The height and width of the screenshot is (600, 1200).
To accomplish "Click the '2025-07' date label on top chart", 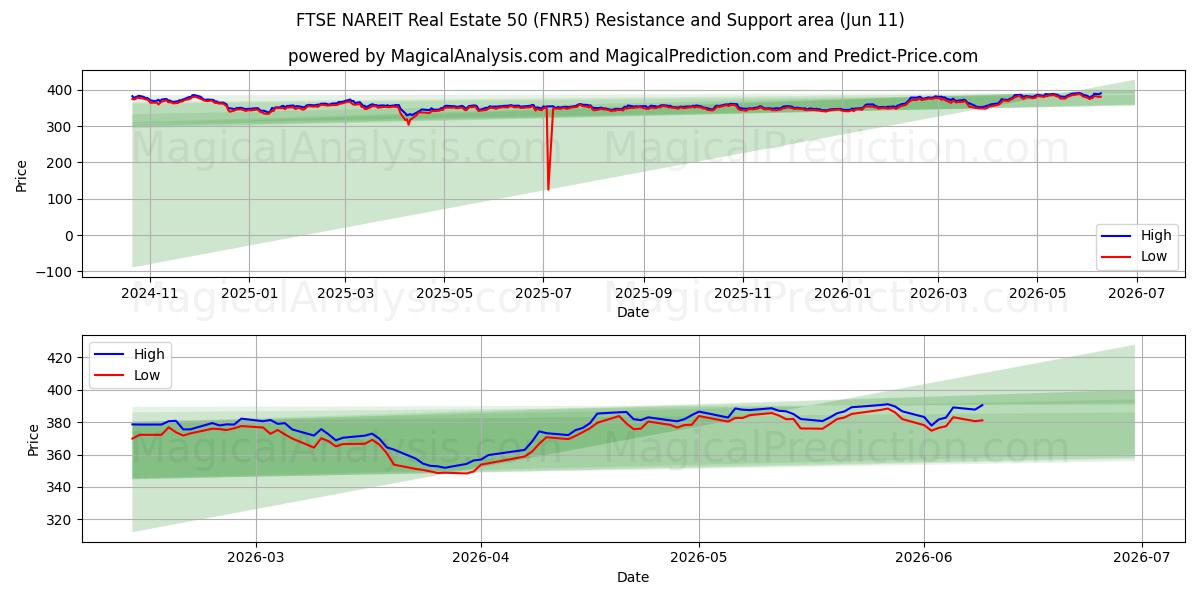I will click(x=543, y=294).
